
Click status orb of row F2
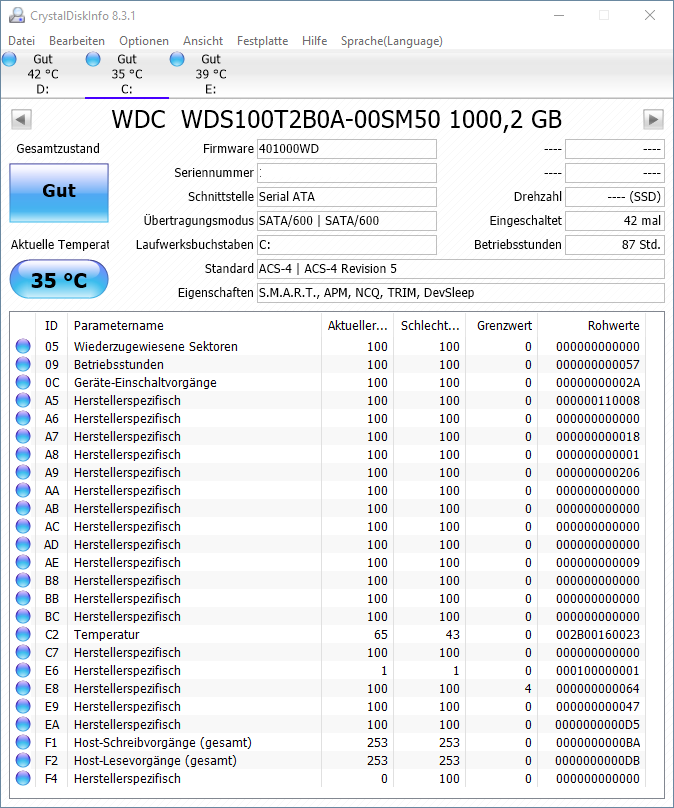(23, 760)
